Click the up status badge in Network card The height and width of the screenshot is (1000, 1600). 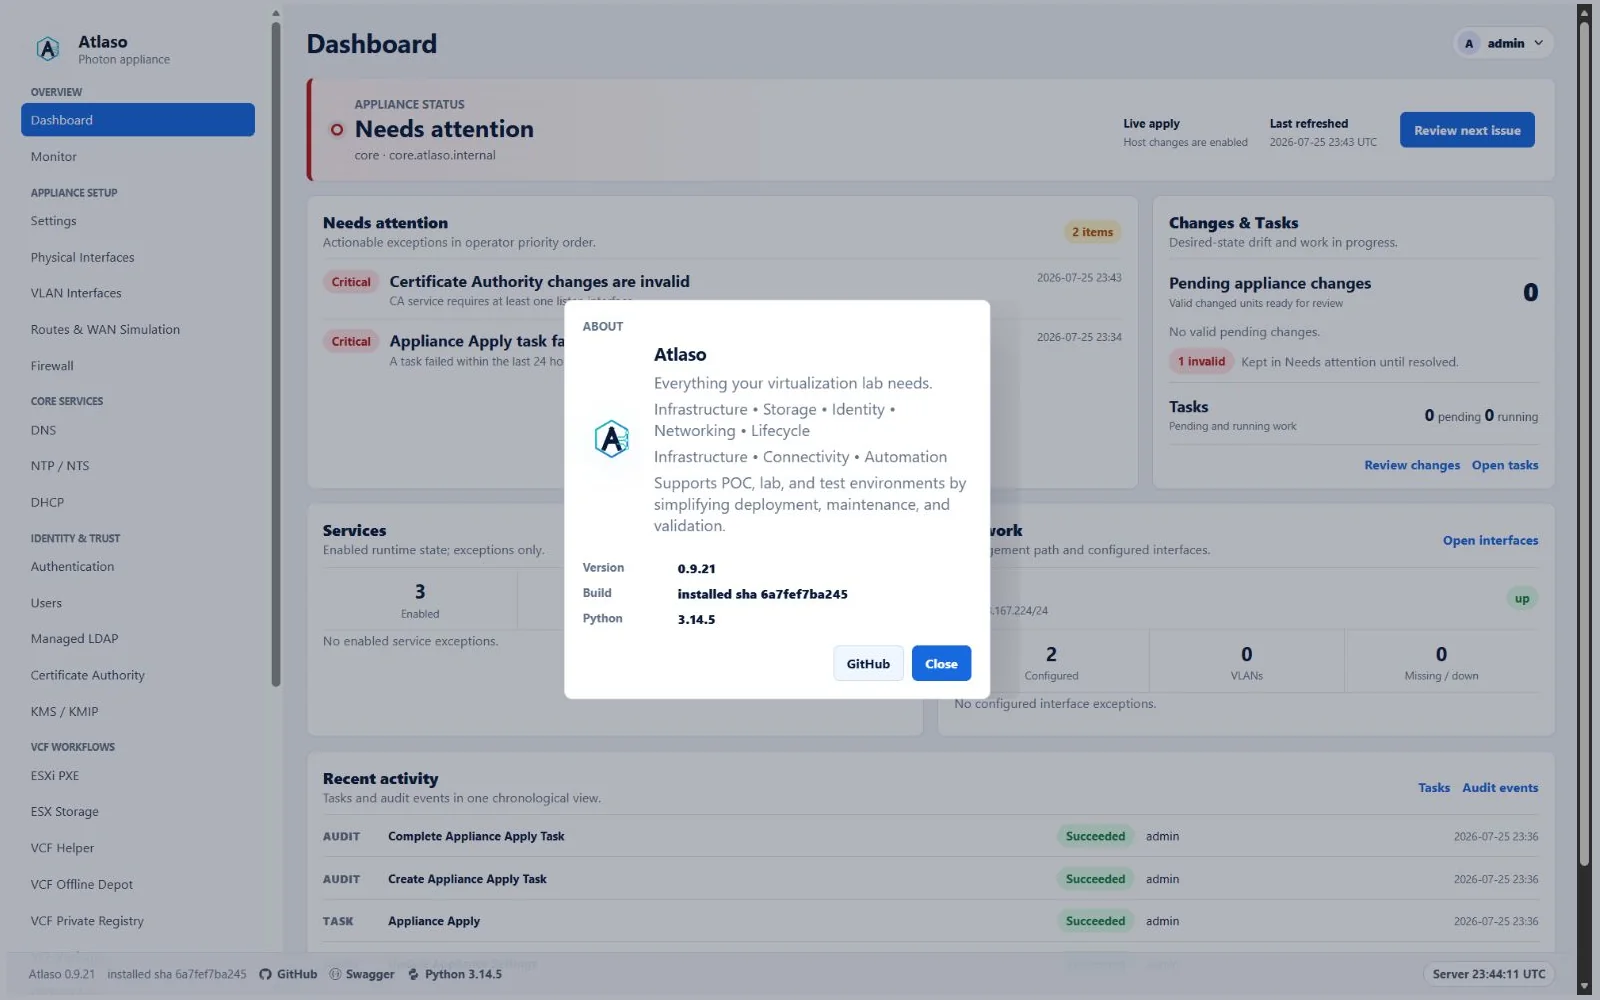click(x=1521, y=599)
